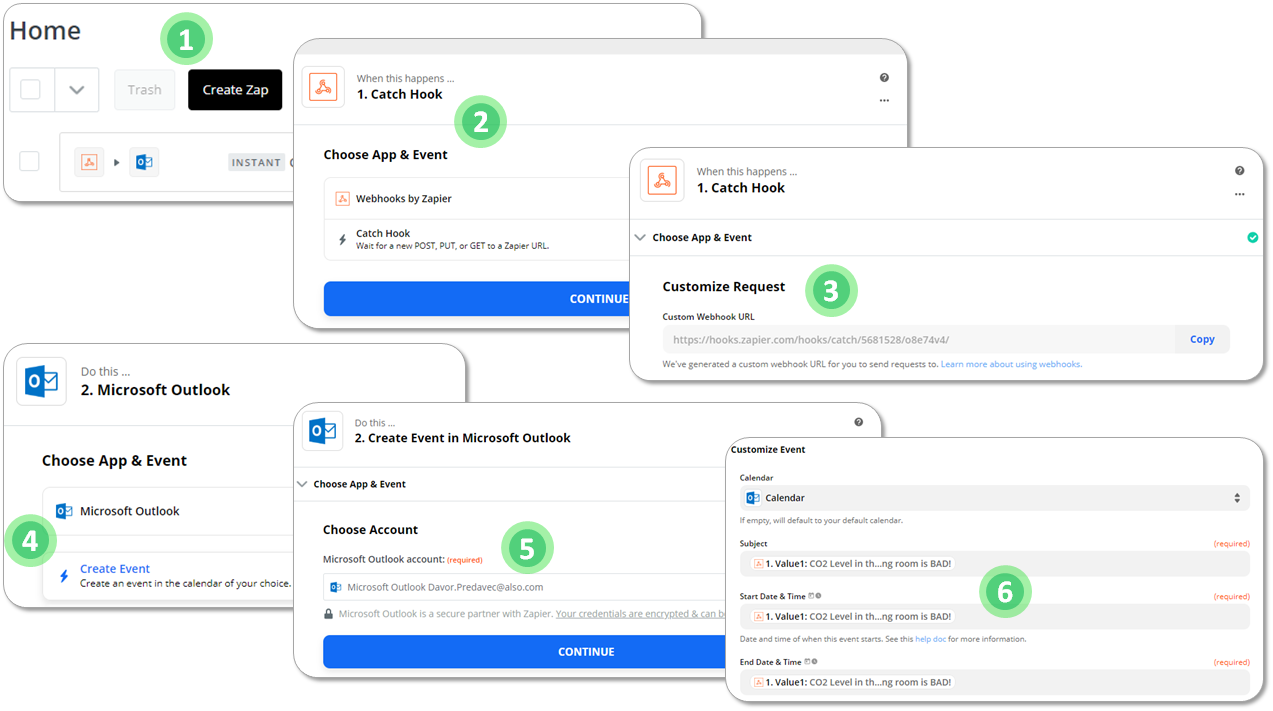1273x711 pixels.
Task: Click the Create Zap button
Action: (235, 89)
